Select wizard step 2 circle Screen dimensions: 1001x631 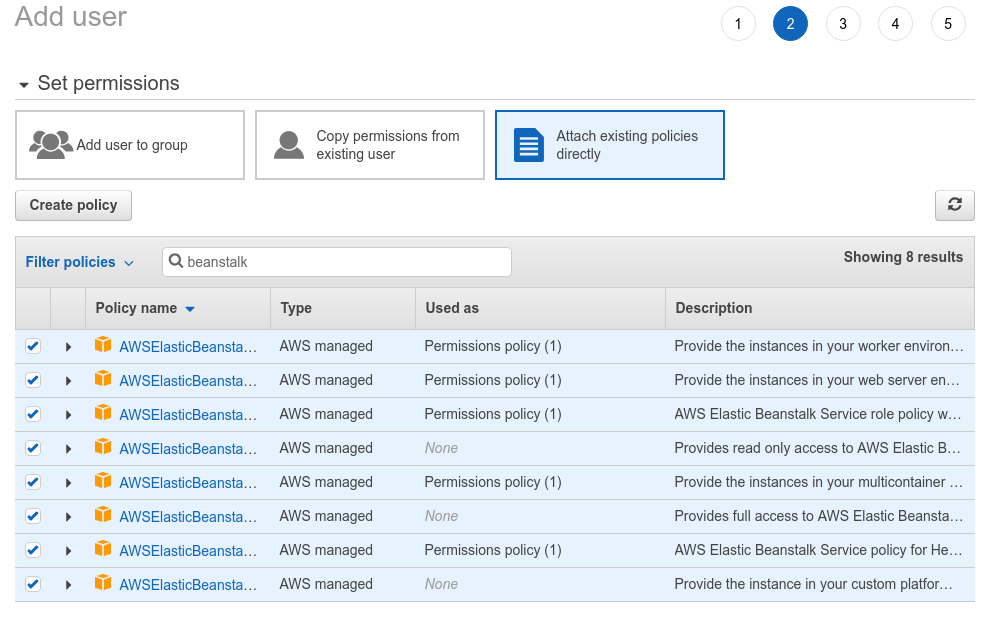790,24
